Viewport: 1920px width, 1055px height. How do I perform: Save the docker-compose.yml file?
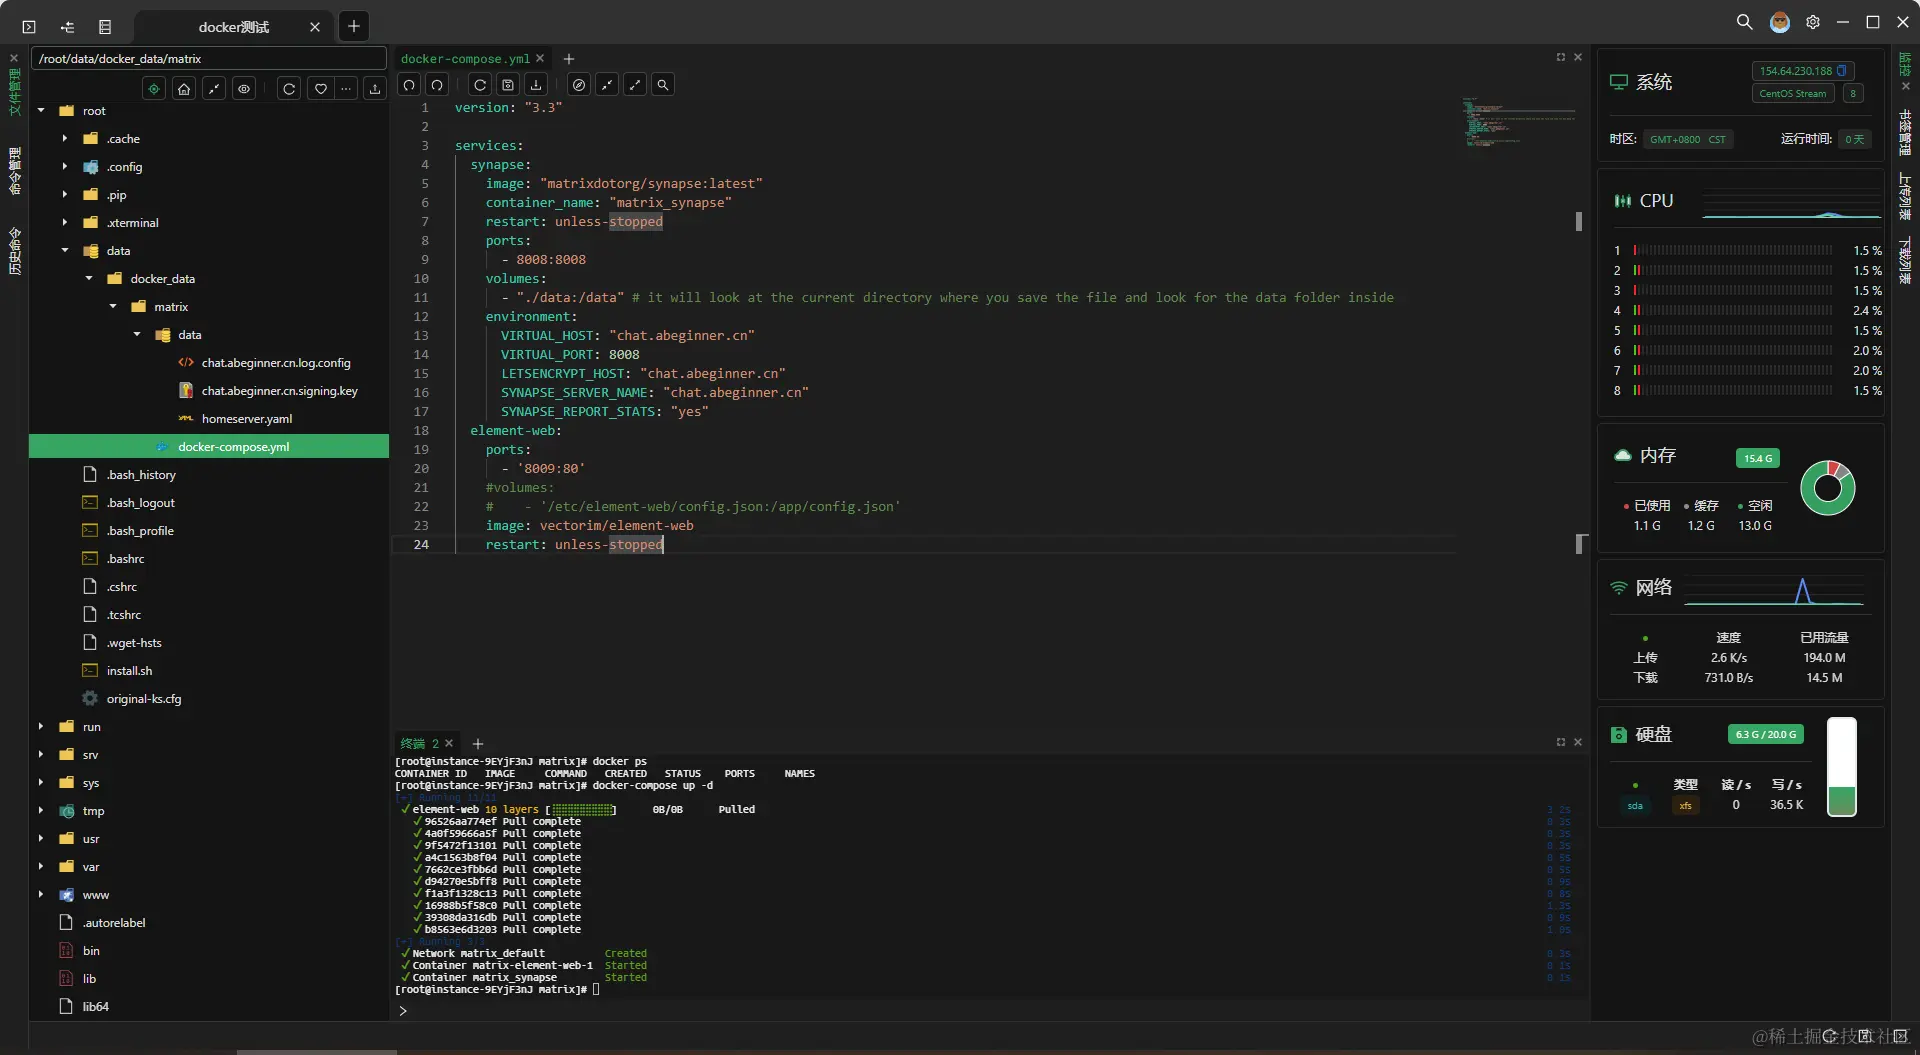click(508, 85)
